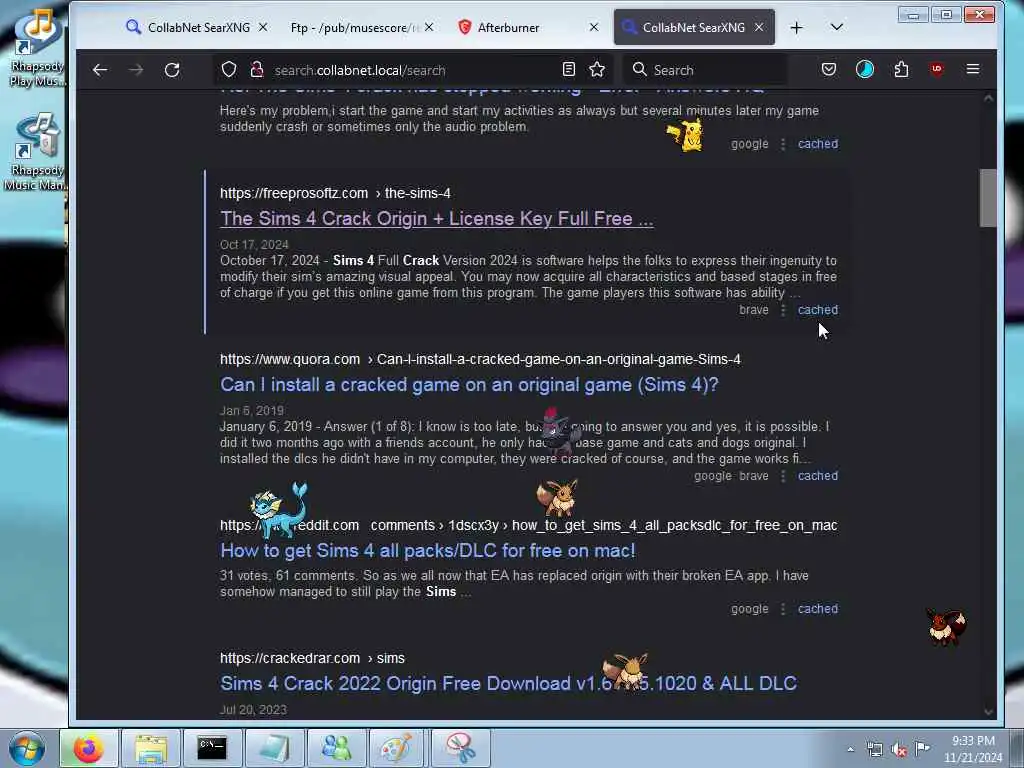Open the Extensions puzzle icon
Viewport: 1024px width, 768px height.
click(901, 69)
